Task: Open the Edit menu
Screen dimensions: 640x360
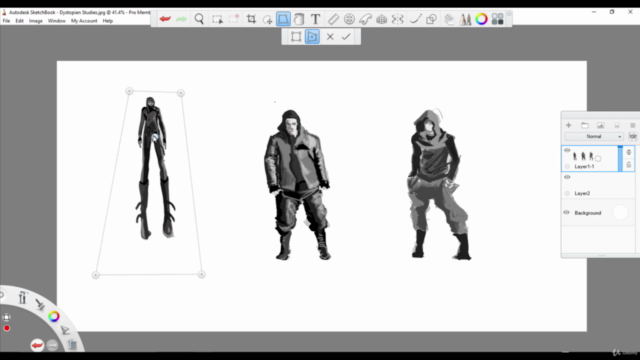Action: 20,21
